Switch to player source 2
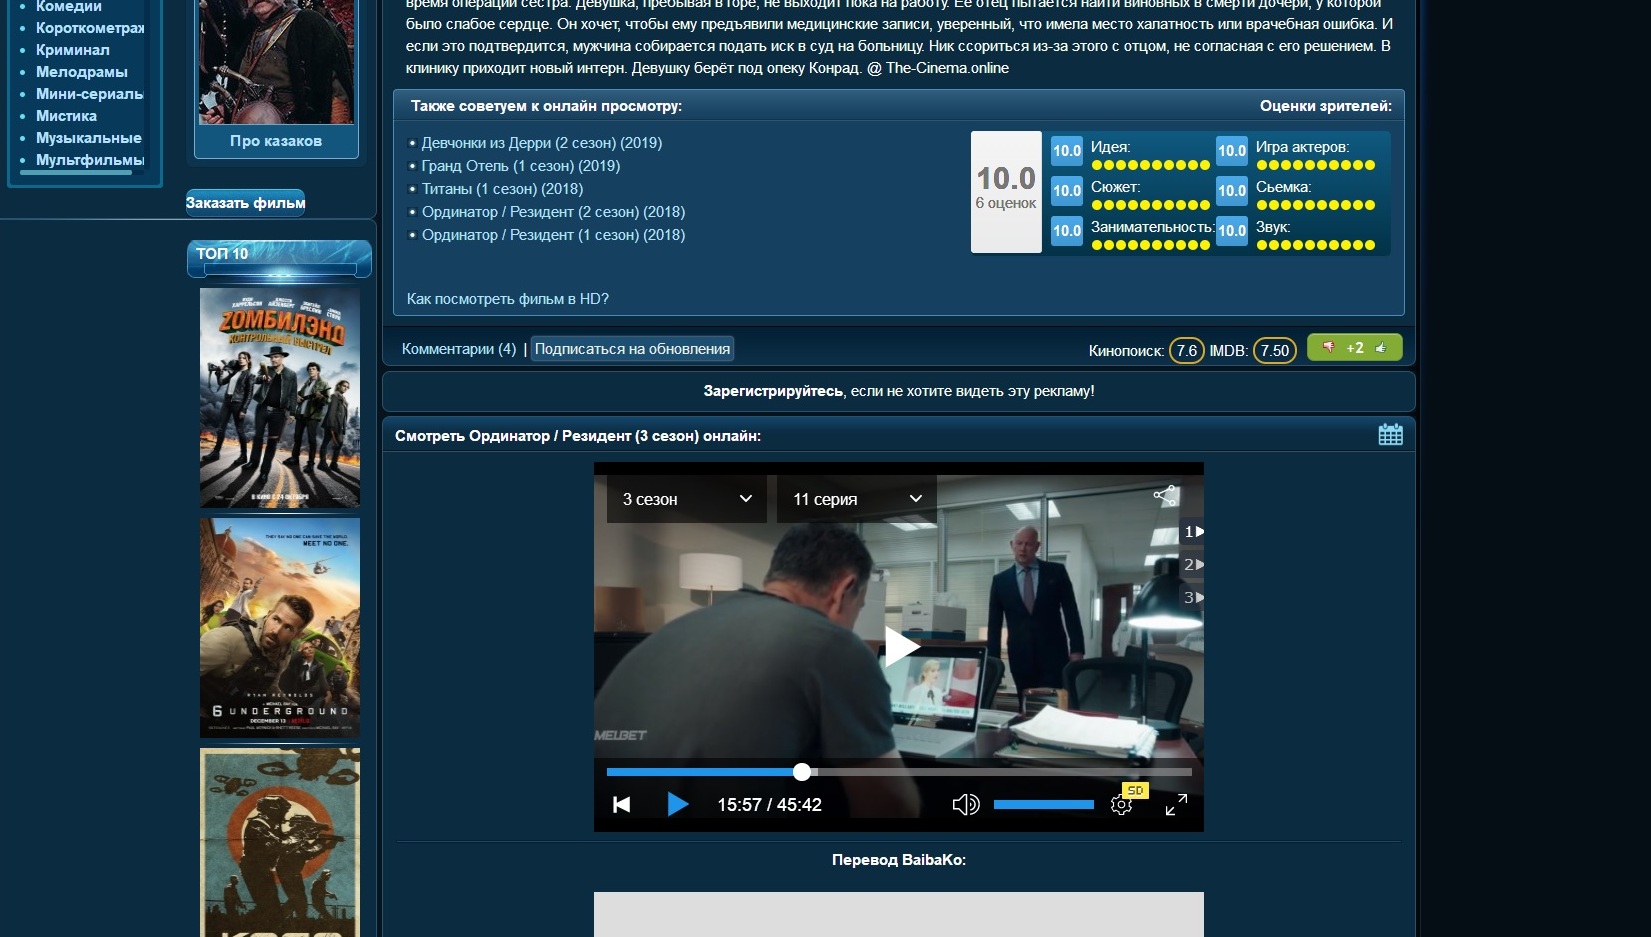This screenshot has width=1651, height=937. click(x=1192, y=565)
